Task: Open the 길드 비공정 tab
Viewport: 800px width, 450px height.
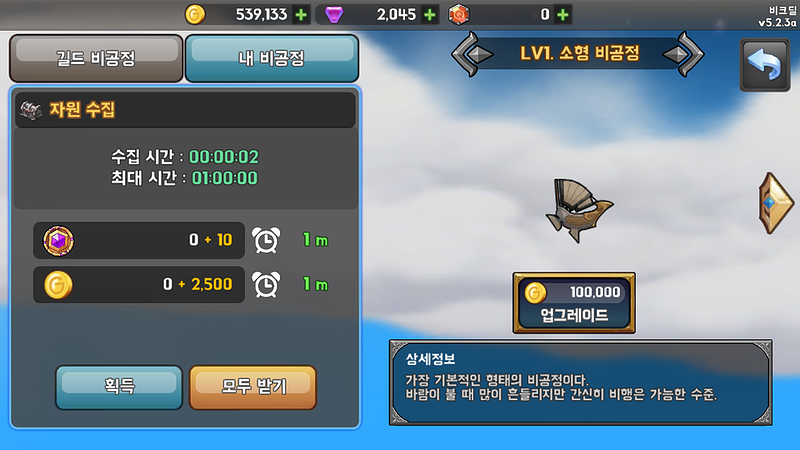Action: [96, 58]
